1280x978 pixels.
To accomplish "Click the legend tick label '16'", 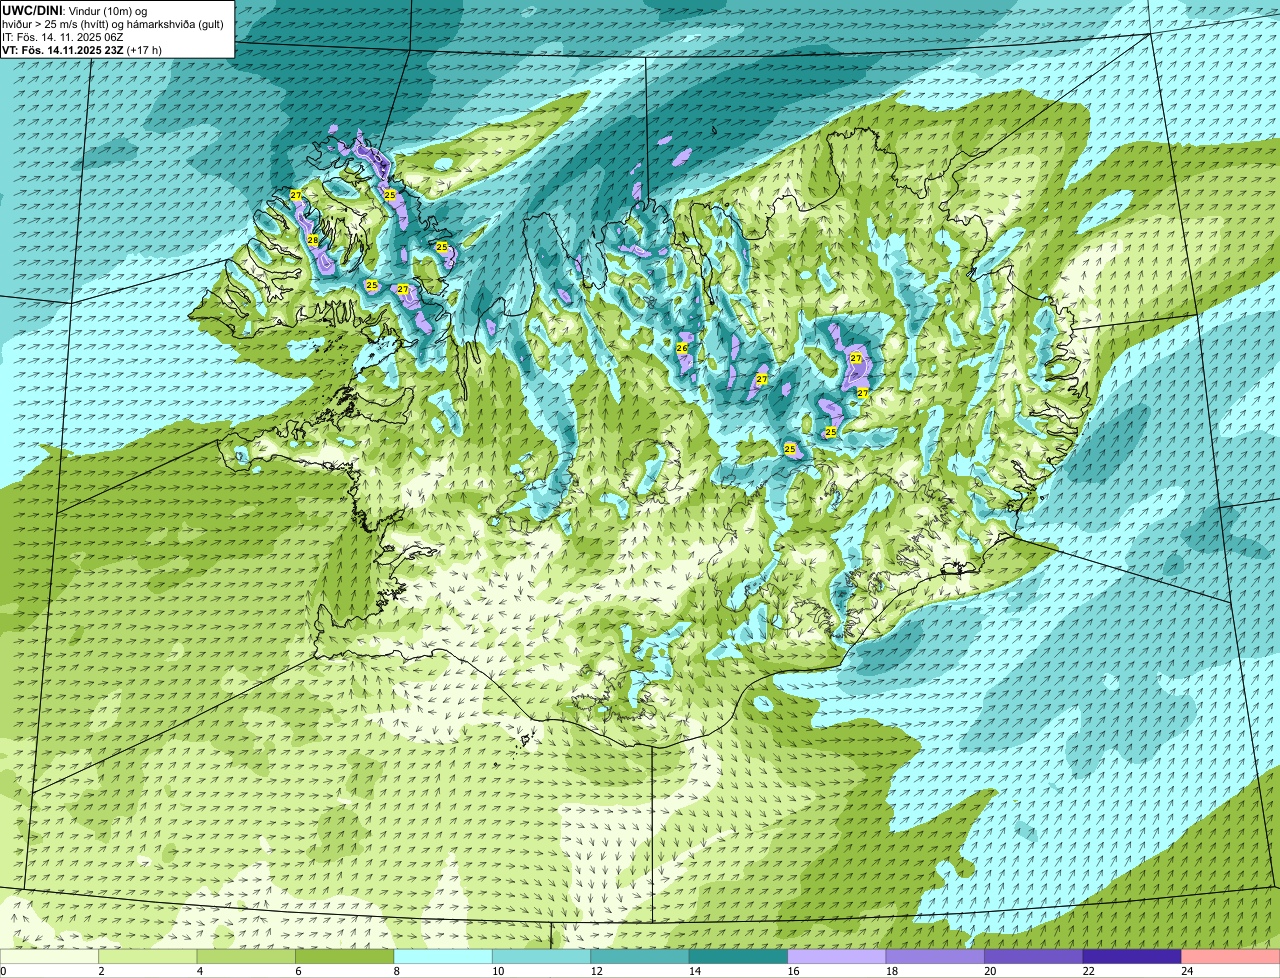I will (793, 970).
